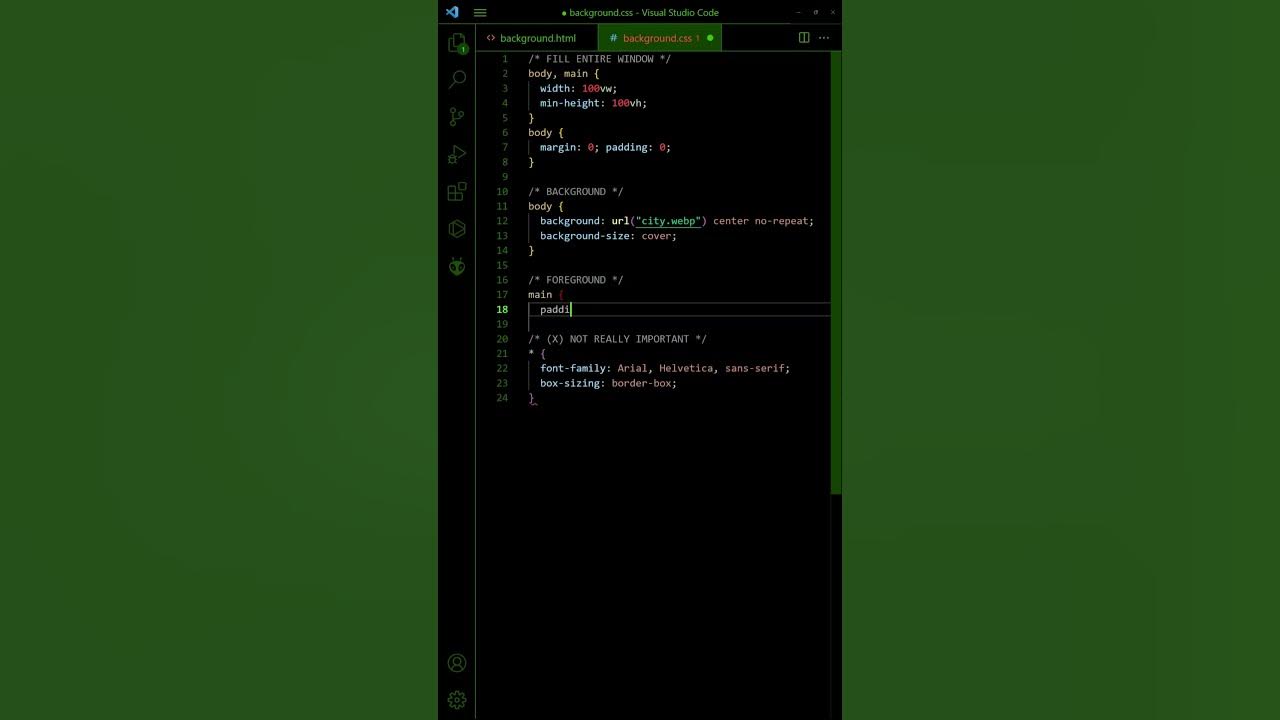The height and width of the screenshot is (720, 1280).
Task: Follow the "city.webp" url link
Action: 670,221
